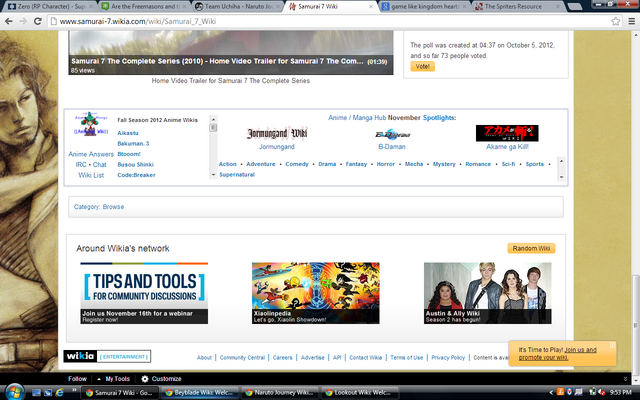This screenshot has height=400, width=640.
Task: Select the Supernatural genre link
Action: click(237, 175)
